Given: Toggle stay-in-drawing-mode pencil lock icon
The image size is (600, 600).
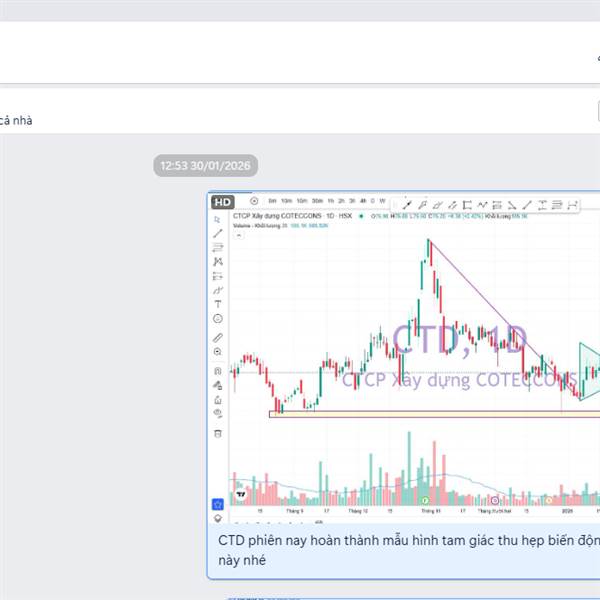Looking at the screenshot, I should [218, 385].
